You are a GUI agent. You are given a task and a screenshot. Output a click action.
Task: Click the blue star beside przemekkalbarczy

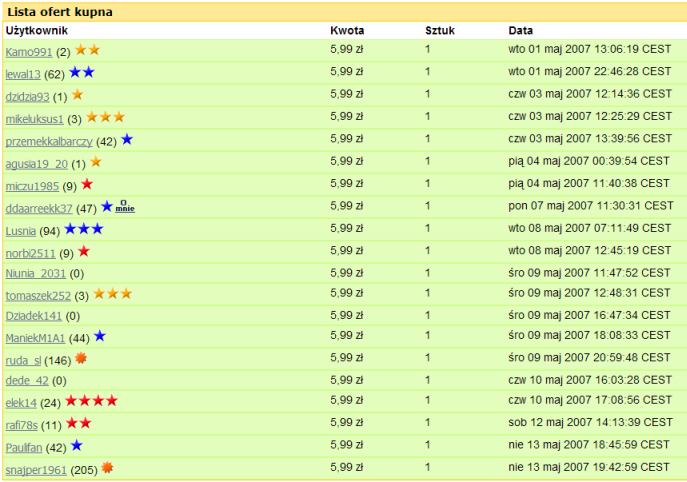tap(127, 139)
